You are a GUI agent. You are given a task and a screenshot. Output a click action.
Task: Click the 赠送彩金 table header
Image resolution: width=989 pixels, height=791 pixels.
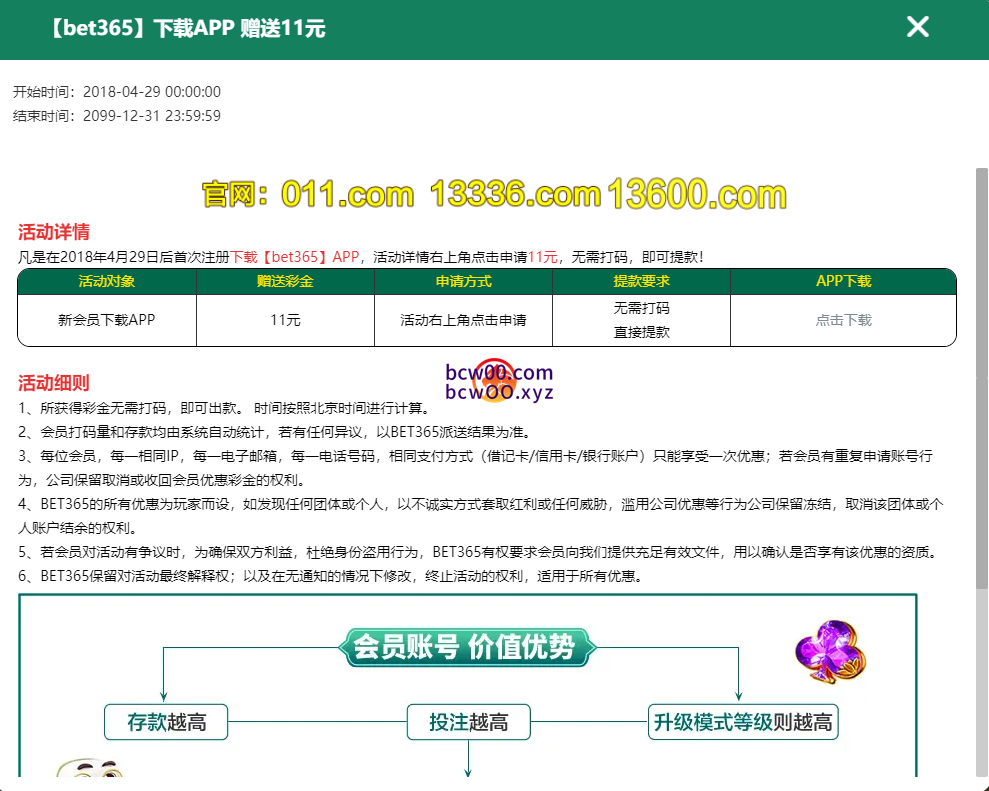(285, 281)
